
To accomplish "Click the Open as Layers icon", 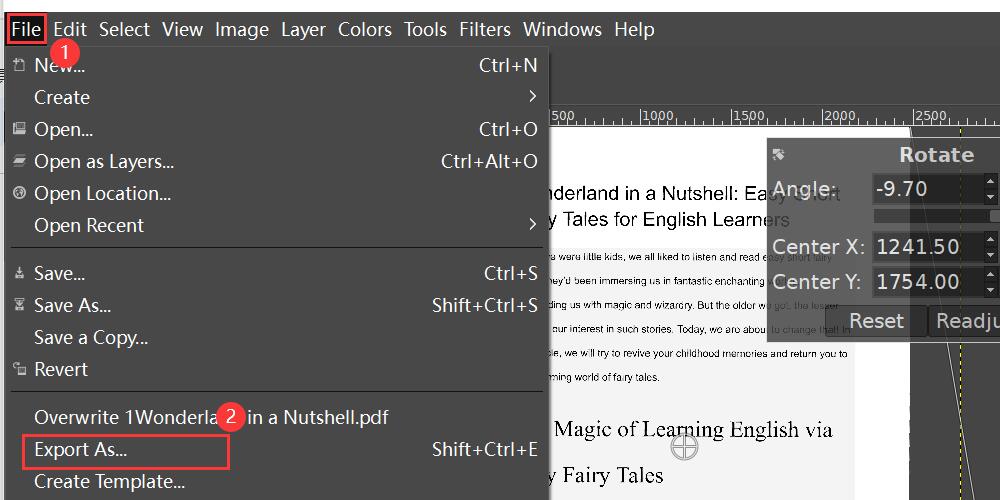I will pyautogui.click(x=20, y=161).
